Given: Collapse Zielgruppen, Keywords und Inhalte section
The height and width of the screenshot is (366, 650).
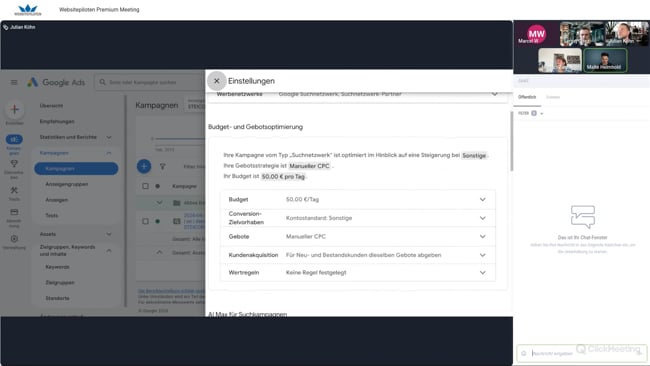Looking at the screenshot, I should pyautogui.click(x=109, y=250).
